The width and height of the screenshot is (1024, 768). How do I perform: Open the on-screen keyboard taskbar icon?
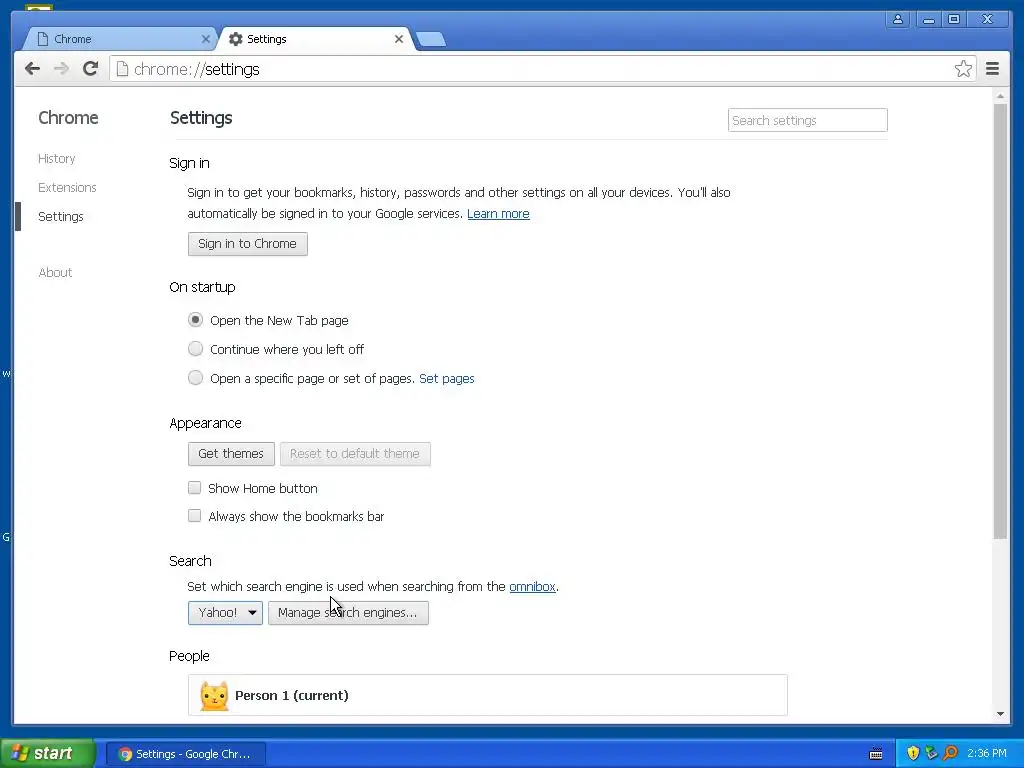[876, 754]
